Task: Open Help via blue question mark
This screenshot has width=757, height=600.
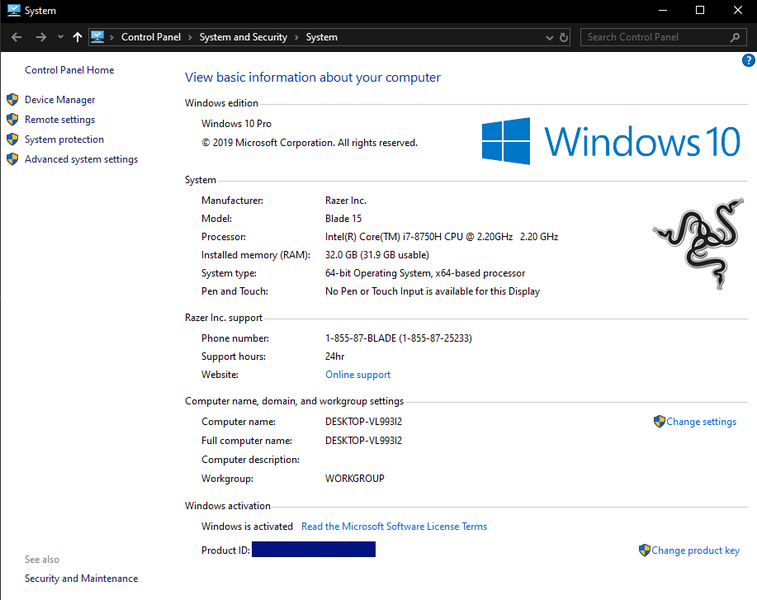Action: tap(748, 60)
